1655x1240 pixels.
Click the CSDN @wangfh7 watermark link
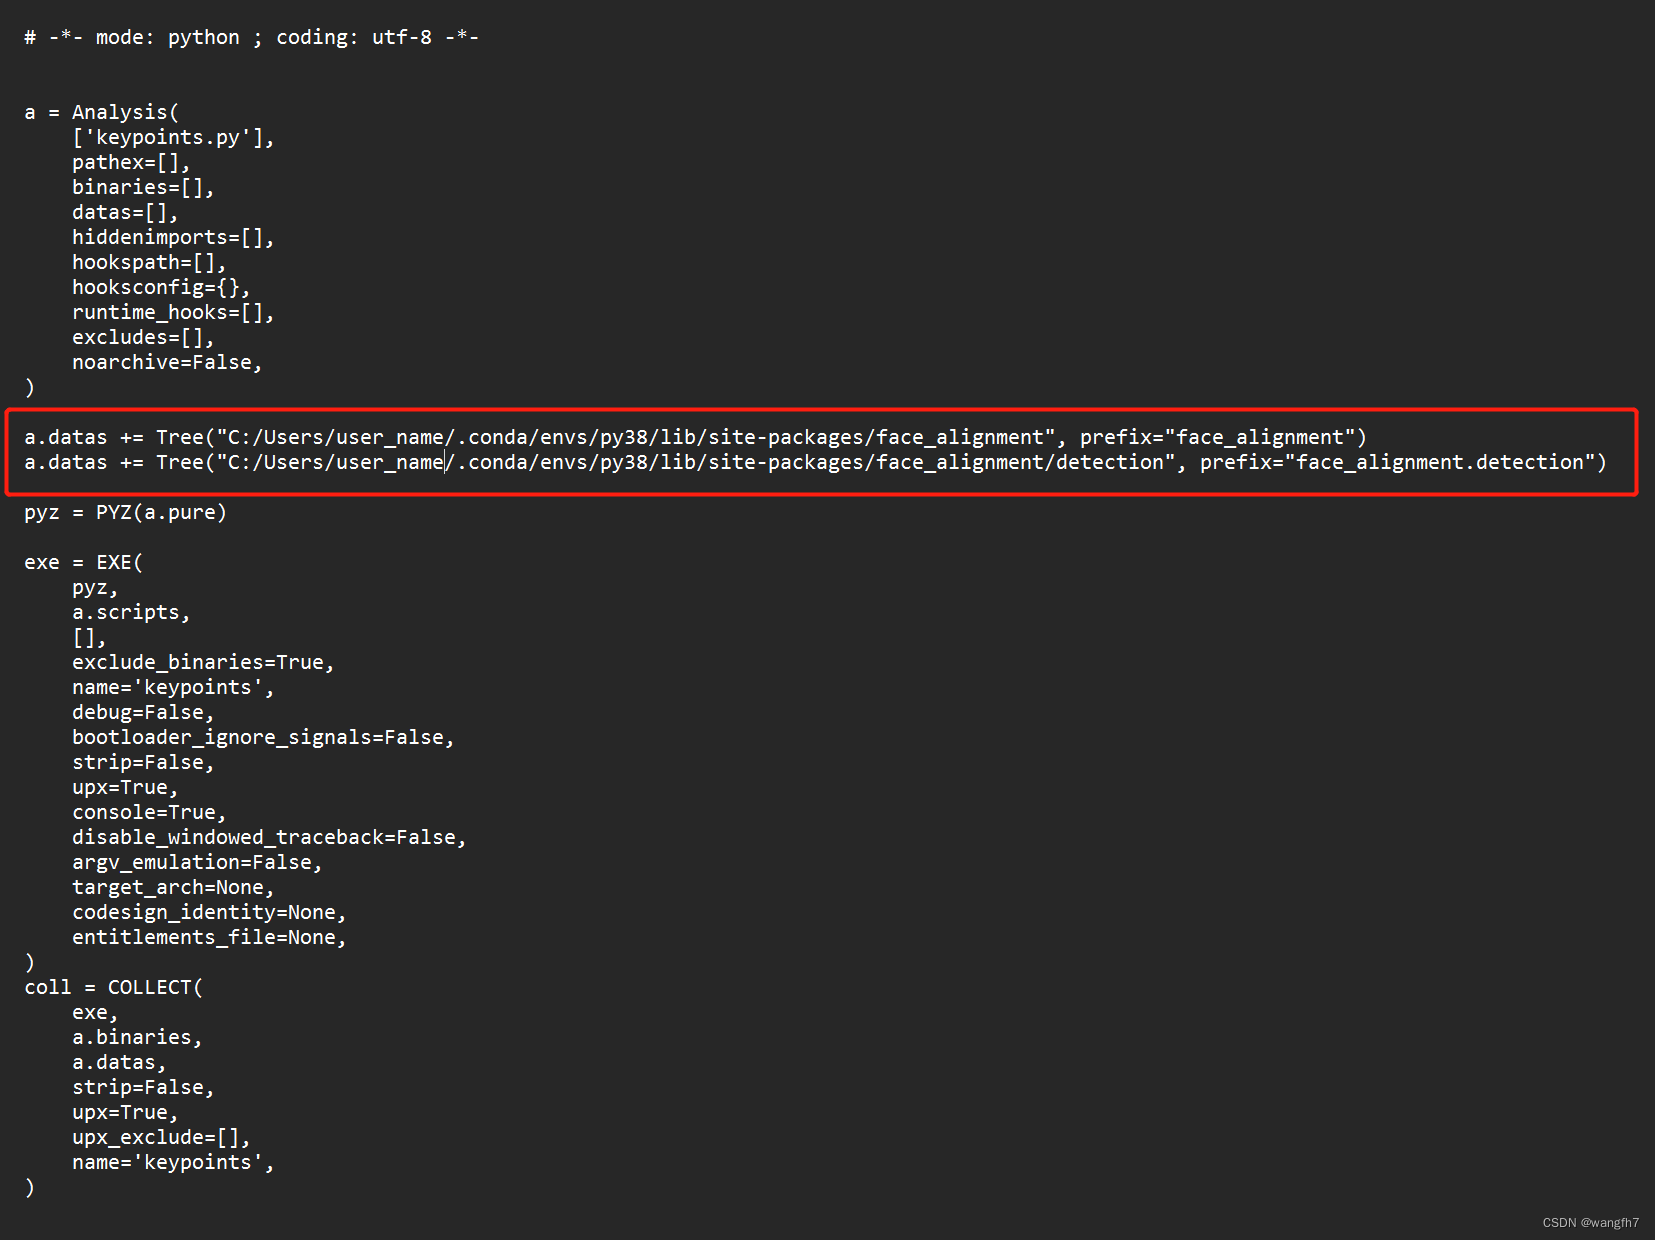click(1591, 1222)
